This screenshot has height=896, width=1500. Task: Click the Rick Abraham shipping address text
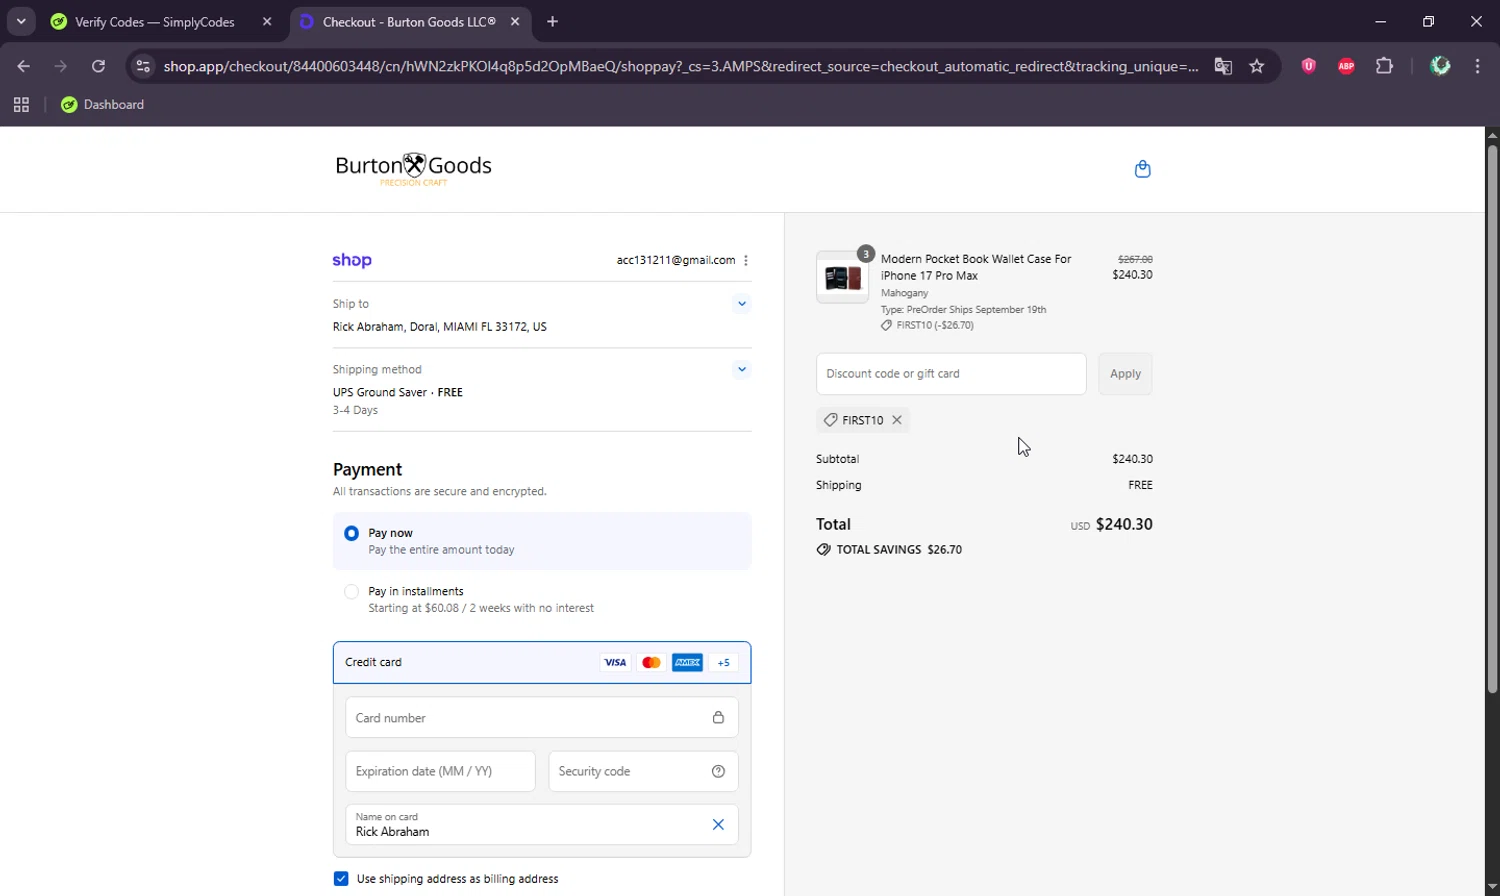click(440, 327)
